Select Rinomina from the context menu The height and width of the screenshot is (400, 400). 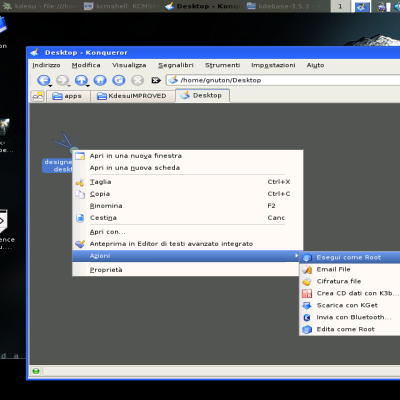(187, 206)
